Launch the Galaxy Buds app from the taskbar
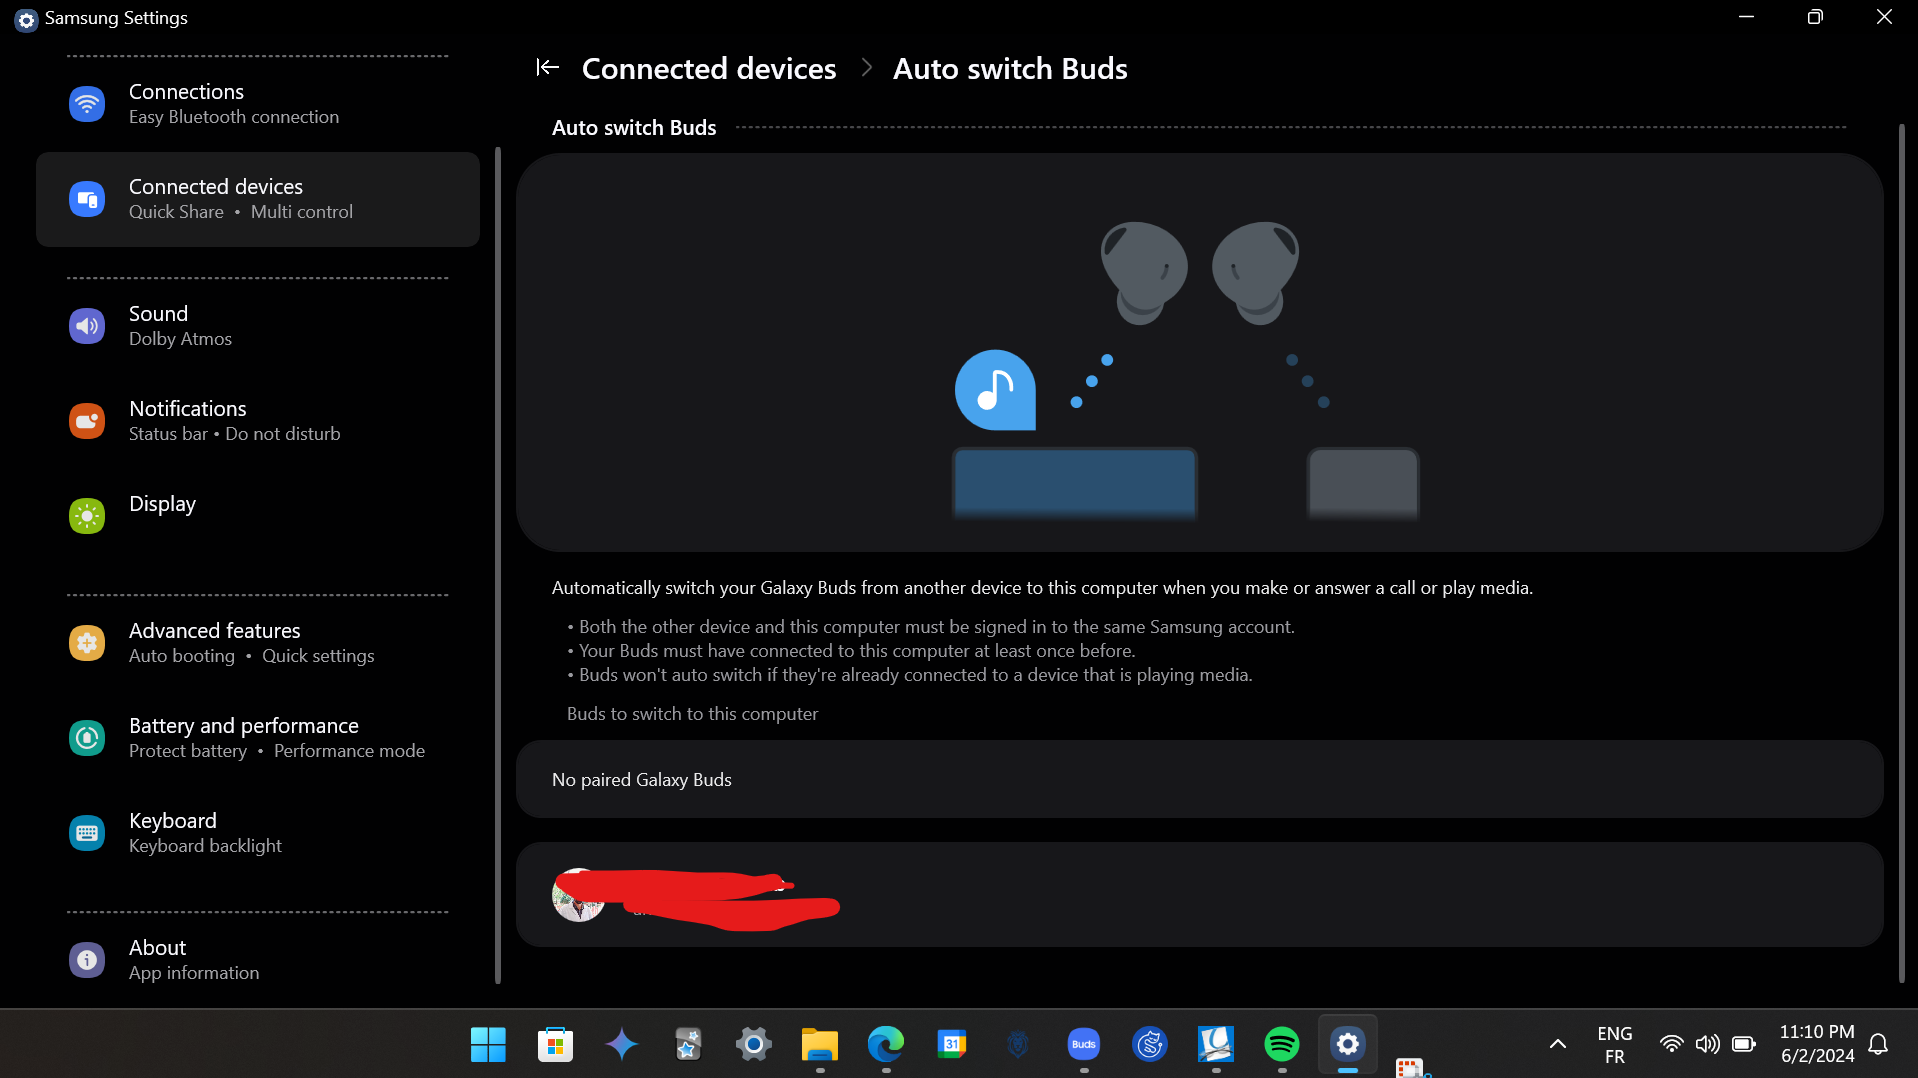 (x=1083, y=1043)
